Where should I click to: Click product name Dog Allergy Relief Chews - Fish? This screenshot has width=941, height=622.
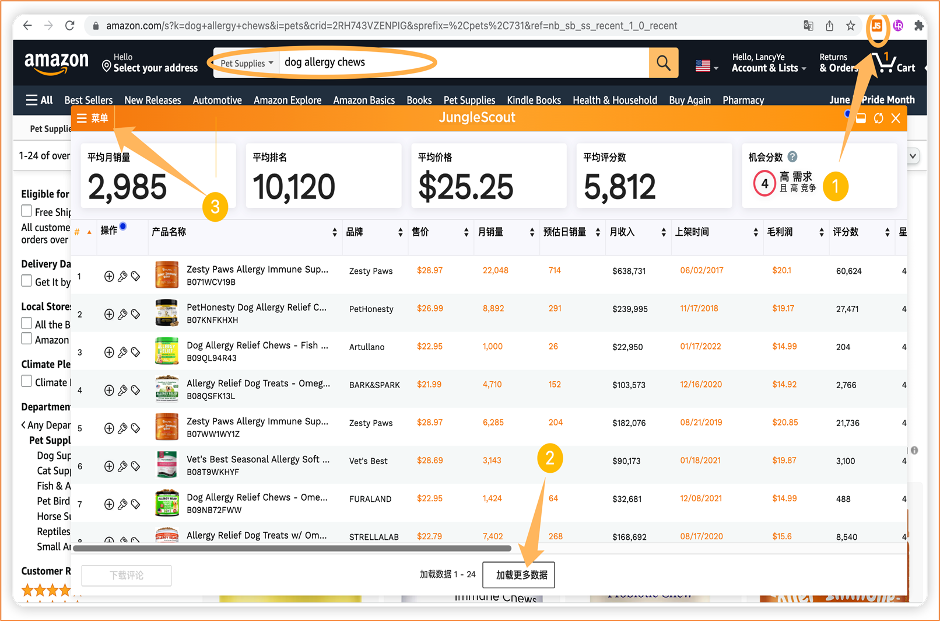click(x=257, y=345)
